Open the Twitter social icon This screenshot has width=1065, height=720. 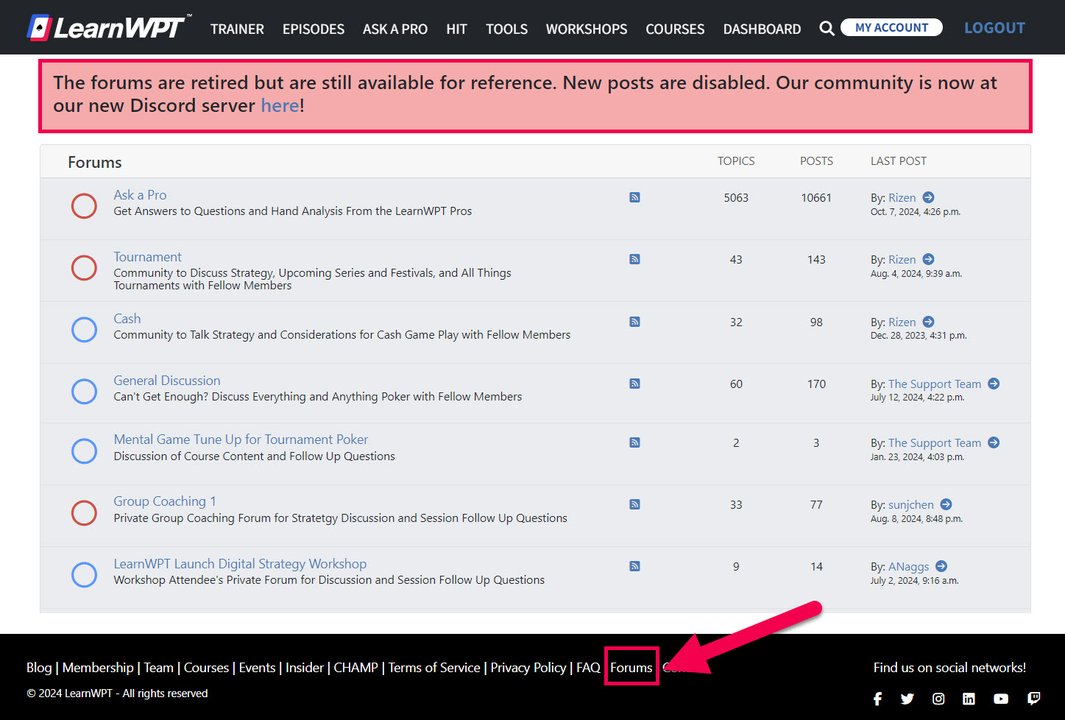[x=907, y=699]
